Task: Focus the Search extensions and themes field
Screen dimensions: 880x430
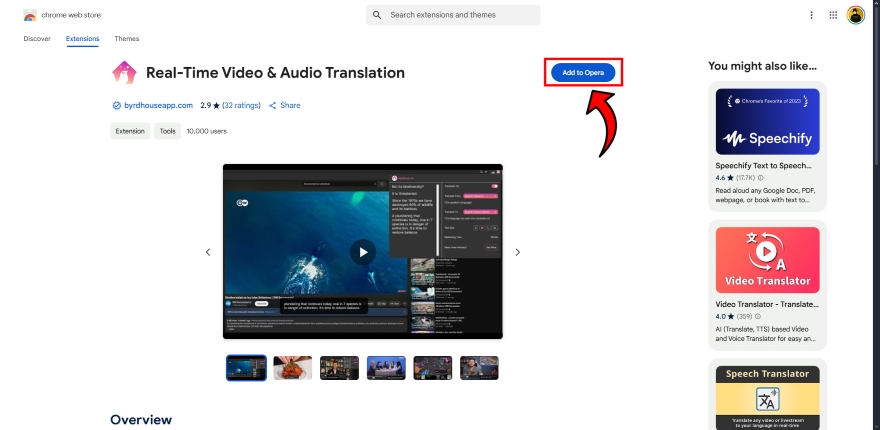Action: pos(453,15)
